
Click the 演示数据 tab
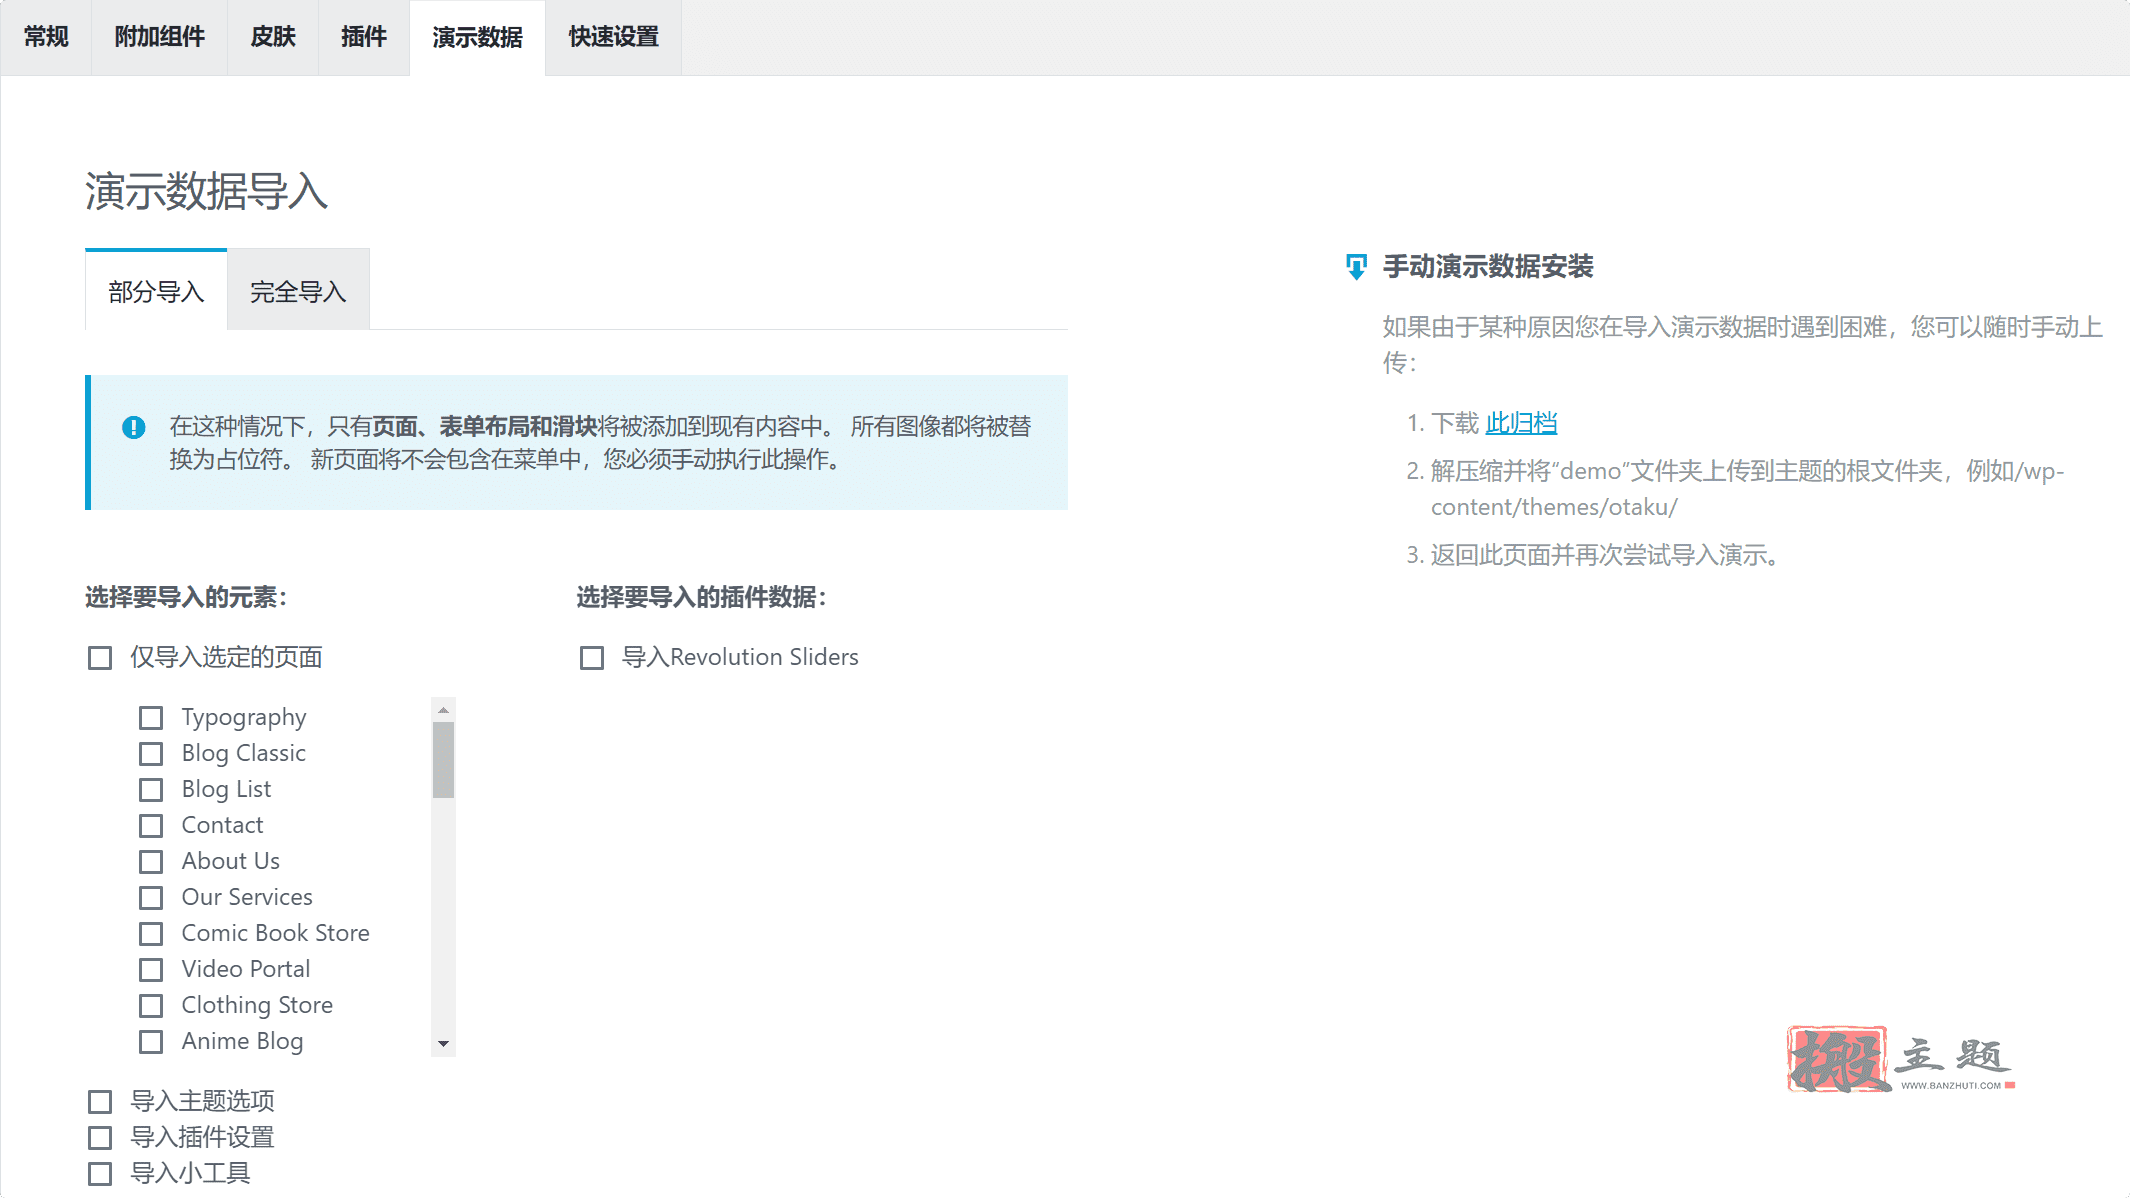477,37
